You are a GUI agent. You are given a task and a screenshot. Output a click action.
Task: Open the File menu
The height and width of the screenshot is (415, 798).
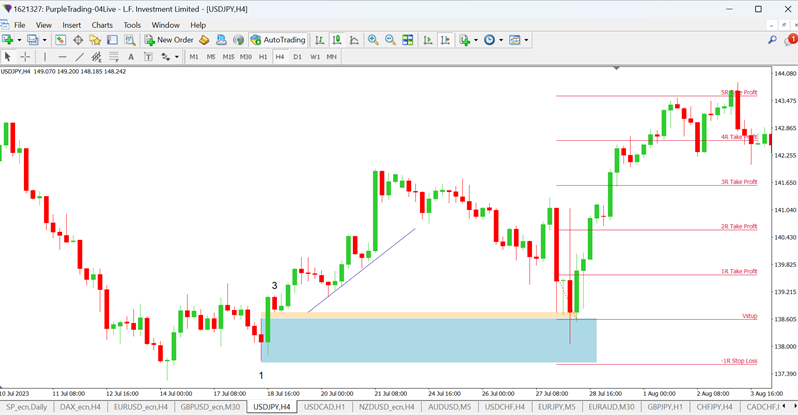(20, 25)
